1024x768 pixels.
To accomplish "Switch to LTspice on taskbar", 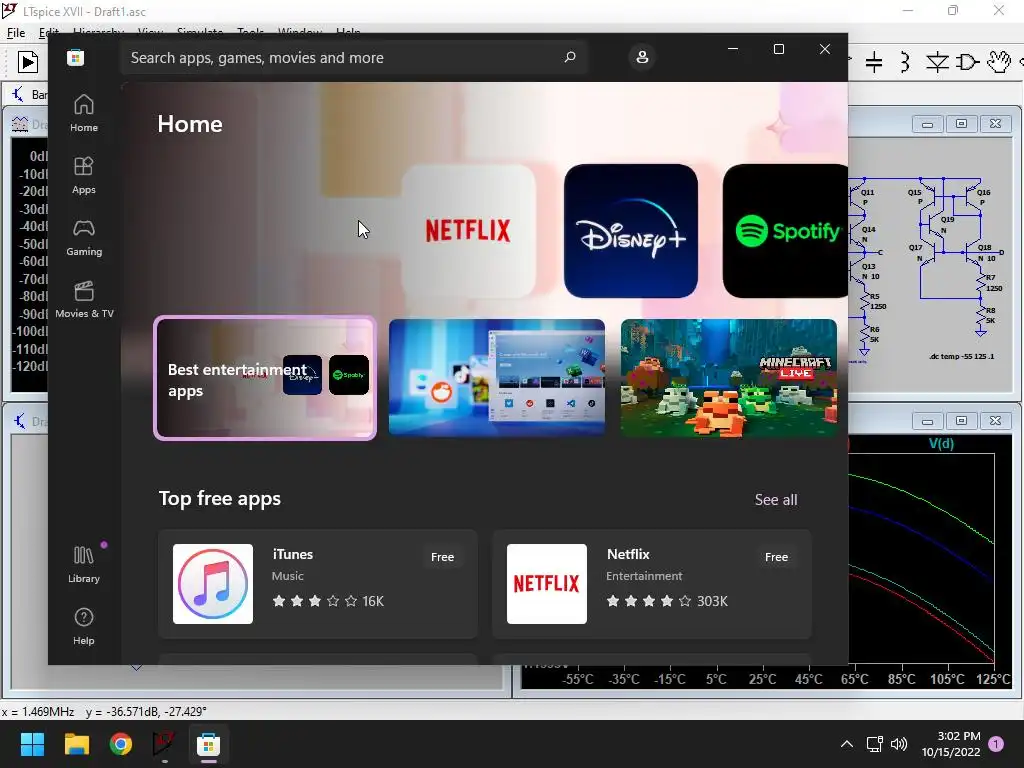I will click(x=165, y=744).
